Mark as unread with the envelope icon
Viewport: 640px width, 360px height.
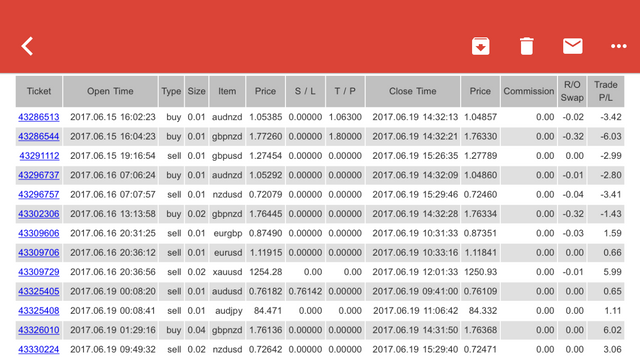point(573,46)
